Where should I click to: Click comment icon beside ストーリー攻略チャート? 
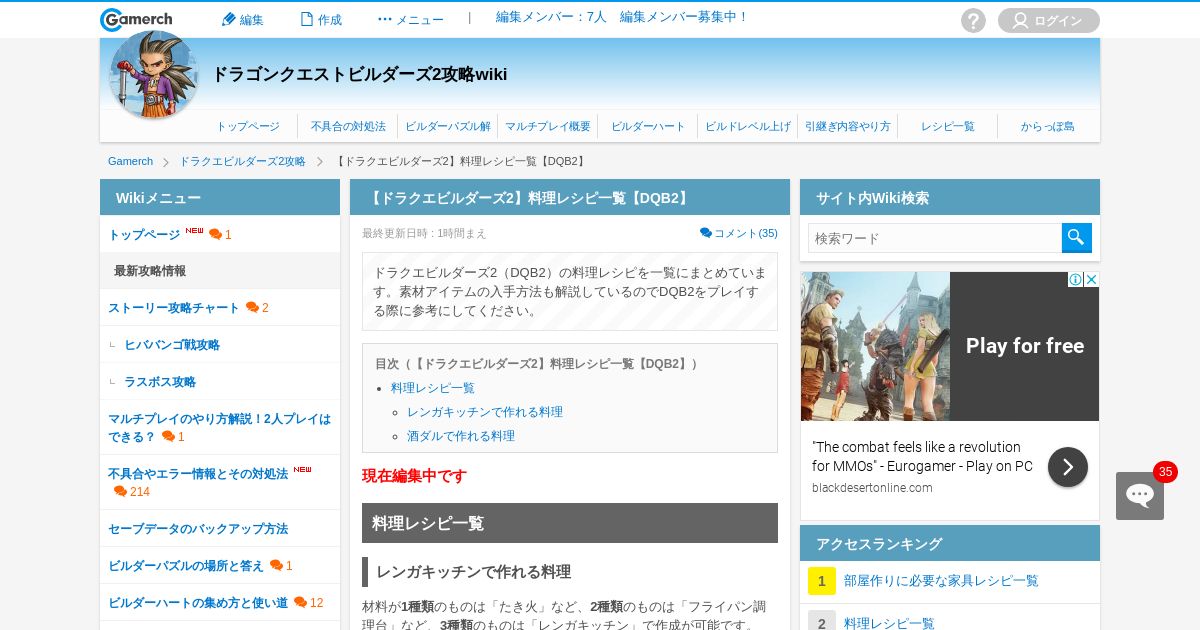pyautogui.click(x=252, y=307)
